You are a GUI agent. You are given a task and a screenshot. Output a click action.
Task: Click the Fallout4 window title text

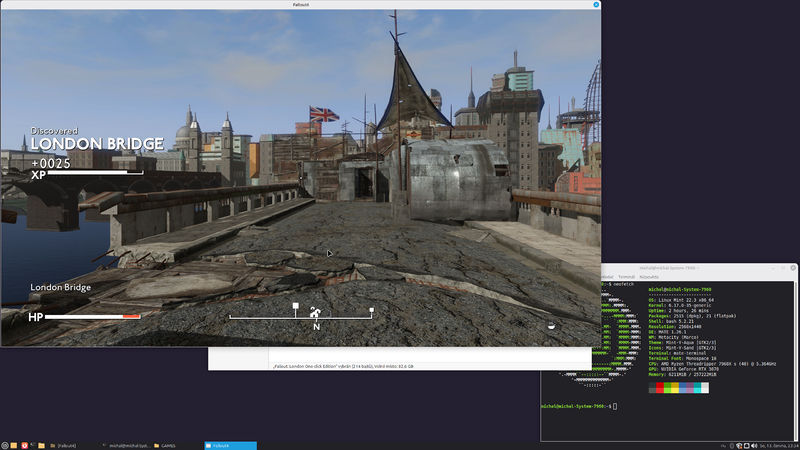301,4
